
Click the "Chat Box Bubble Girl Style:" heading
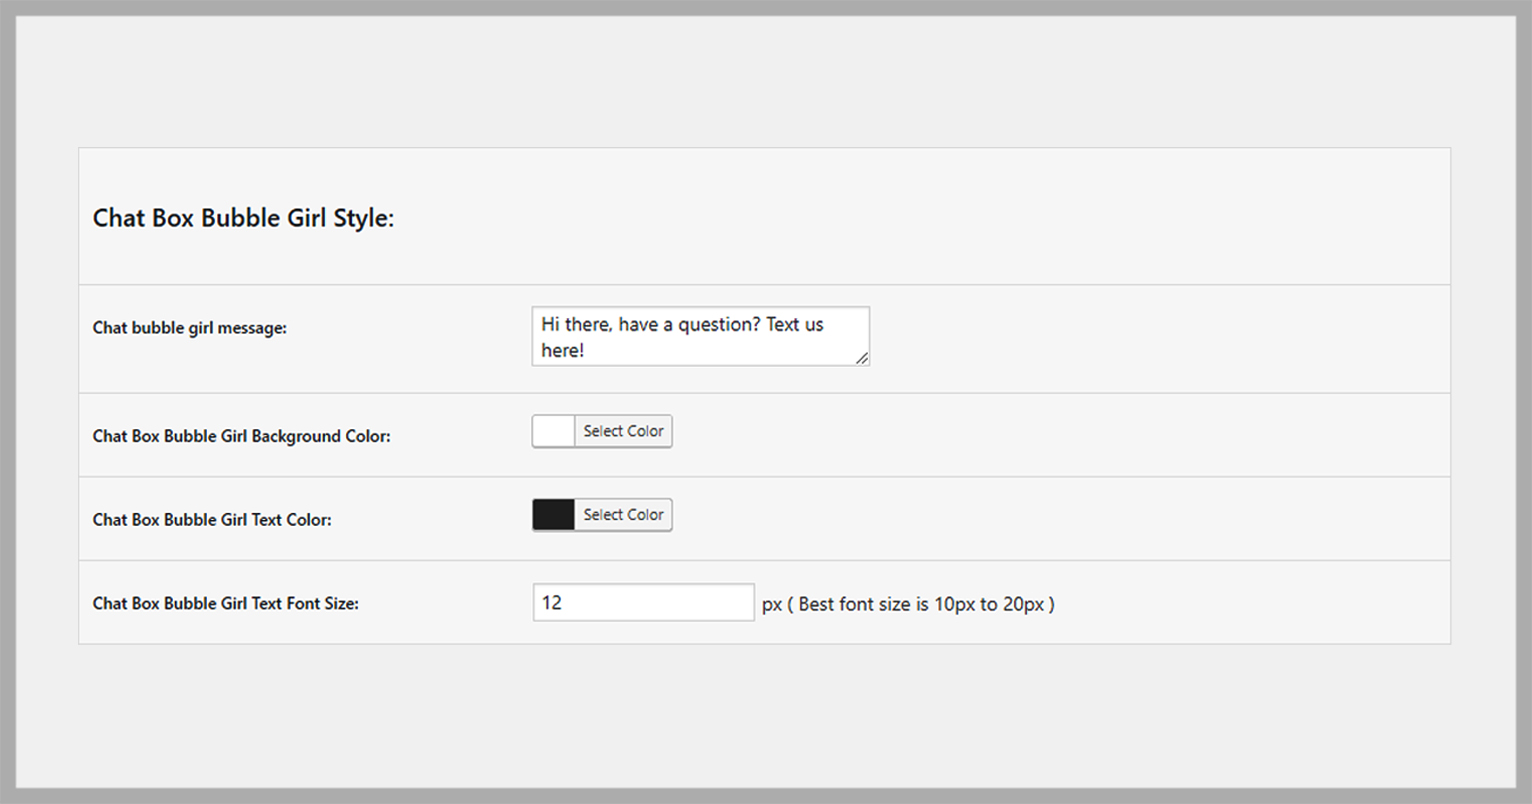244,218
